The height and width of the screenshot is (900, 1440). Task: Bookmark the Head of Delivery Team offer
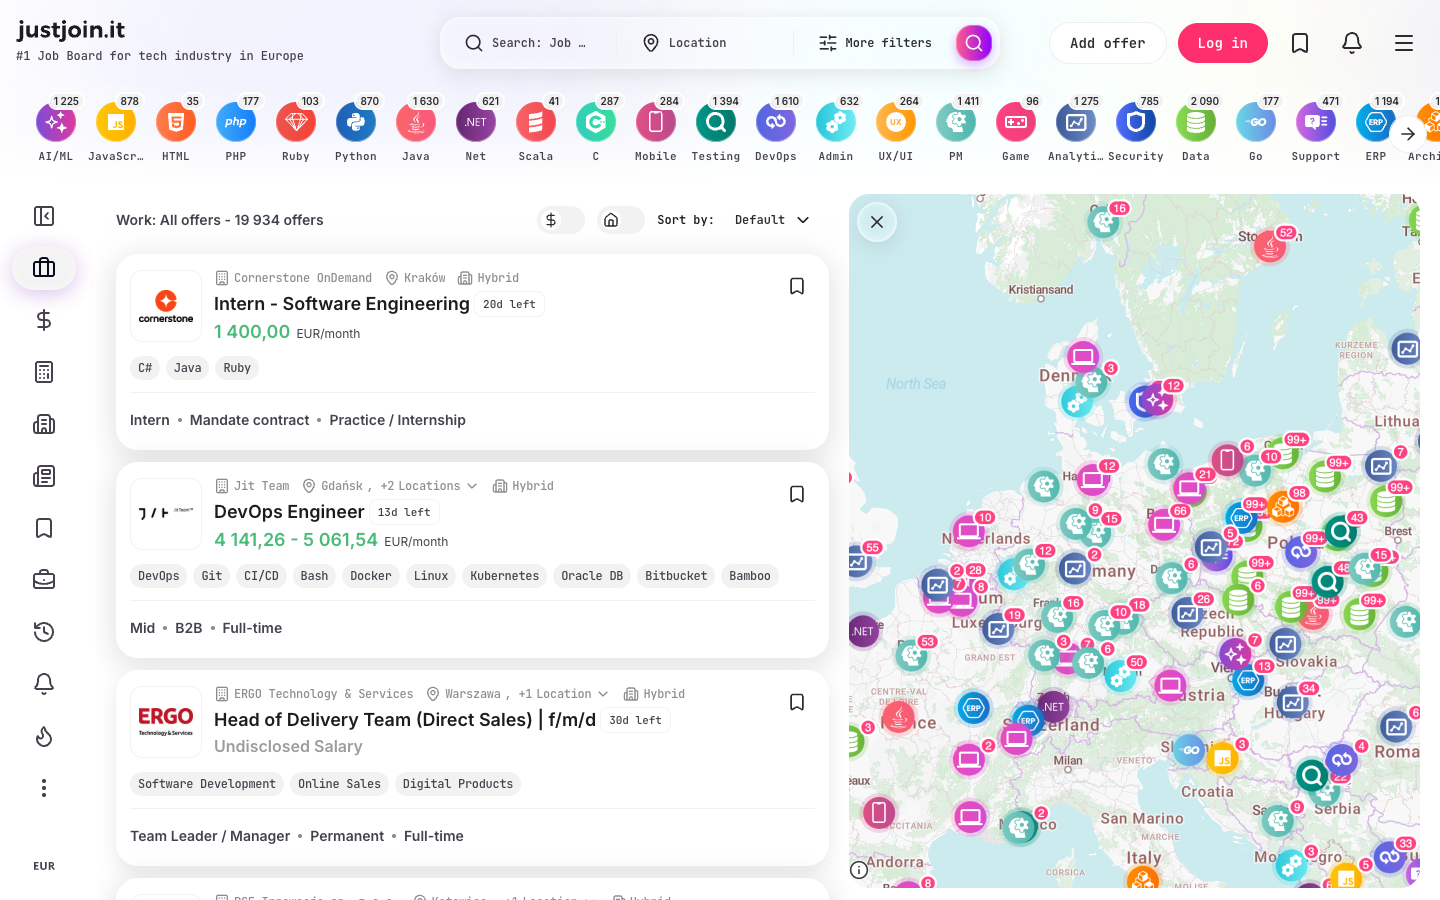[797, 702]
